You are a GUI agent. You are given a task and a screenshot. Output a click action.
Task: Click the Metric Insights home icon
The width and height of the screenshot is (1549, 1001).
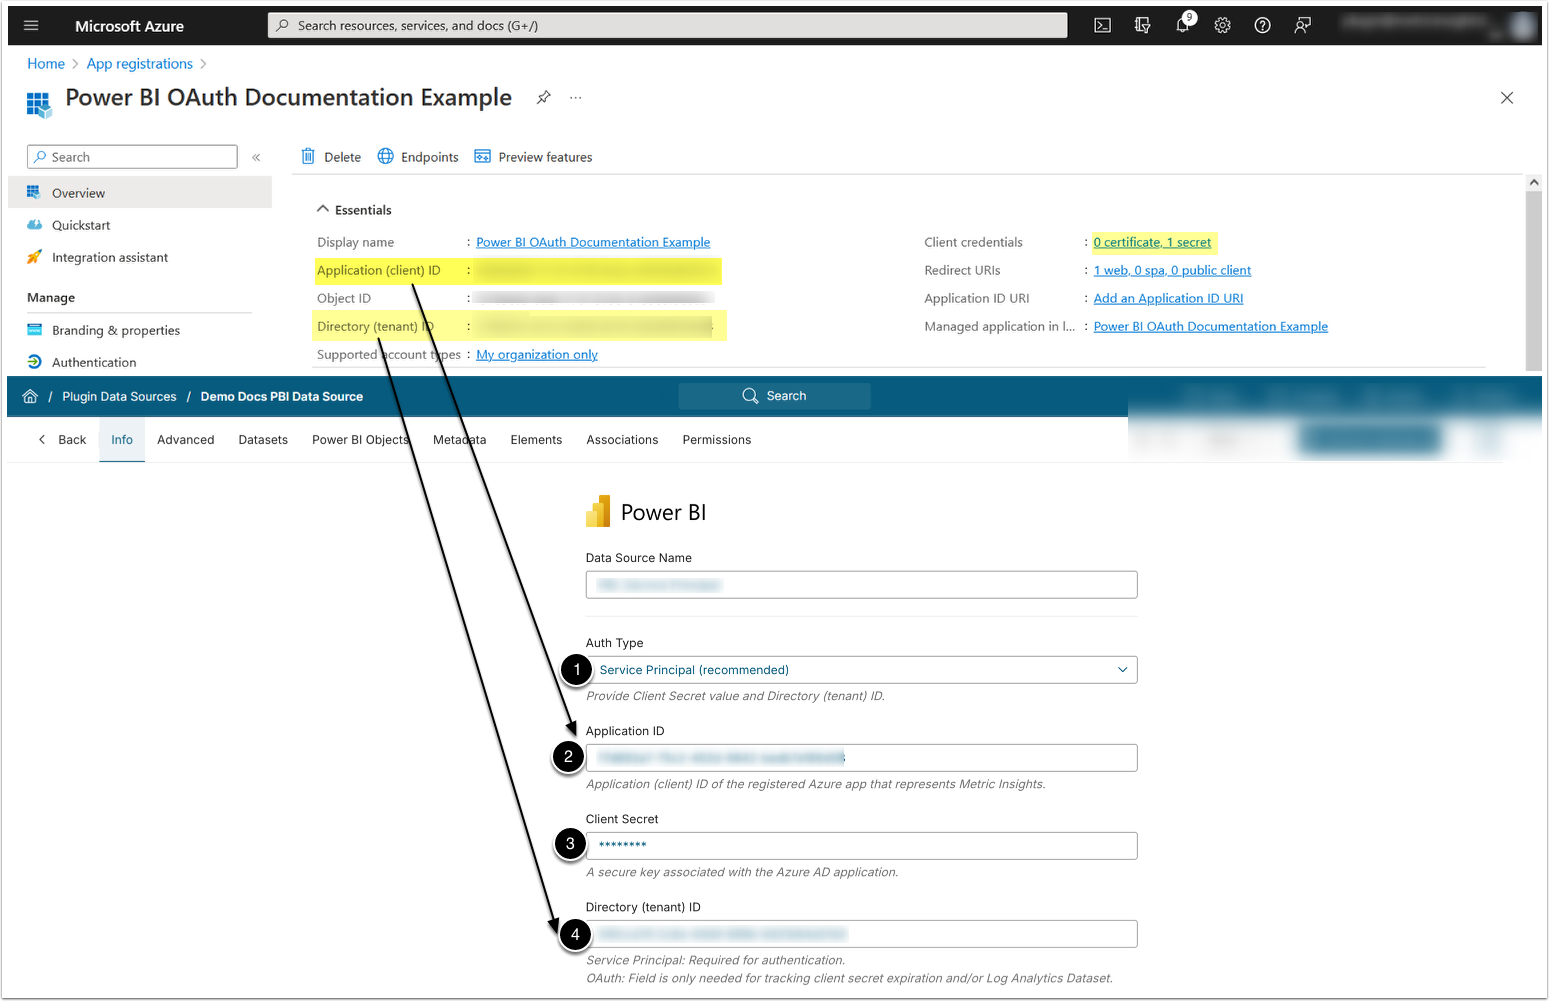pos(30,396)
